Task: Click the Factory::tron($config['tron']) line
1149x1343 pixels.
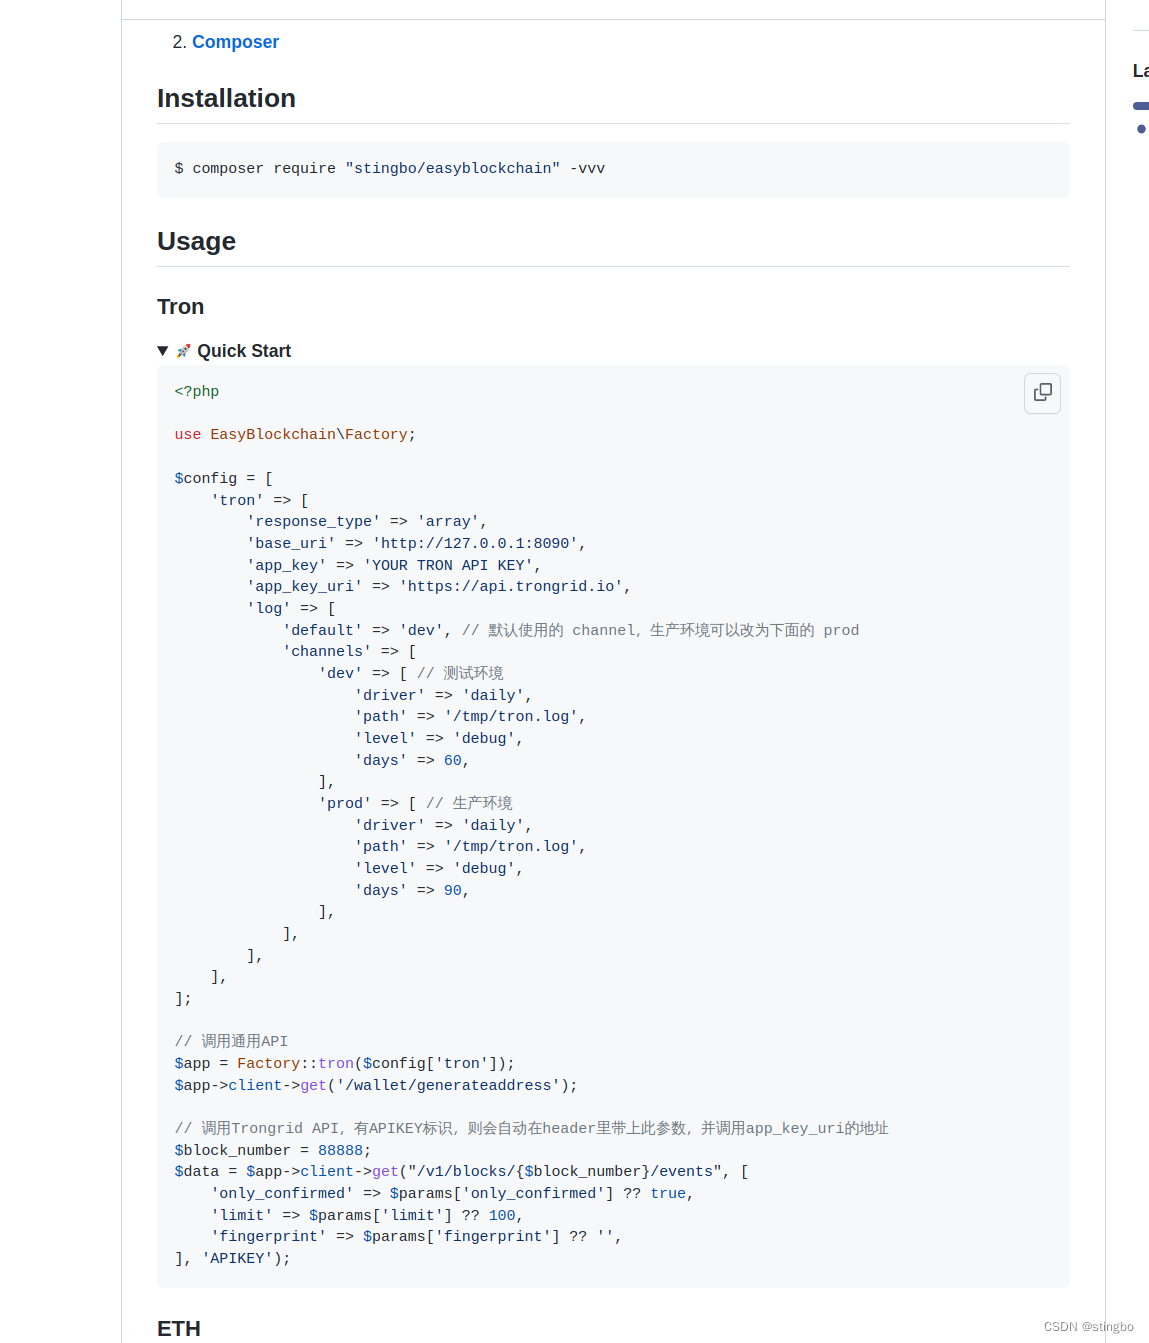Action: click(345, 1064)
